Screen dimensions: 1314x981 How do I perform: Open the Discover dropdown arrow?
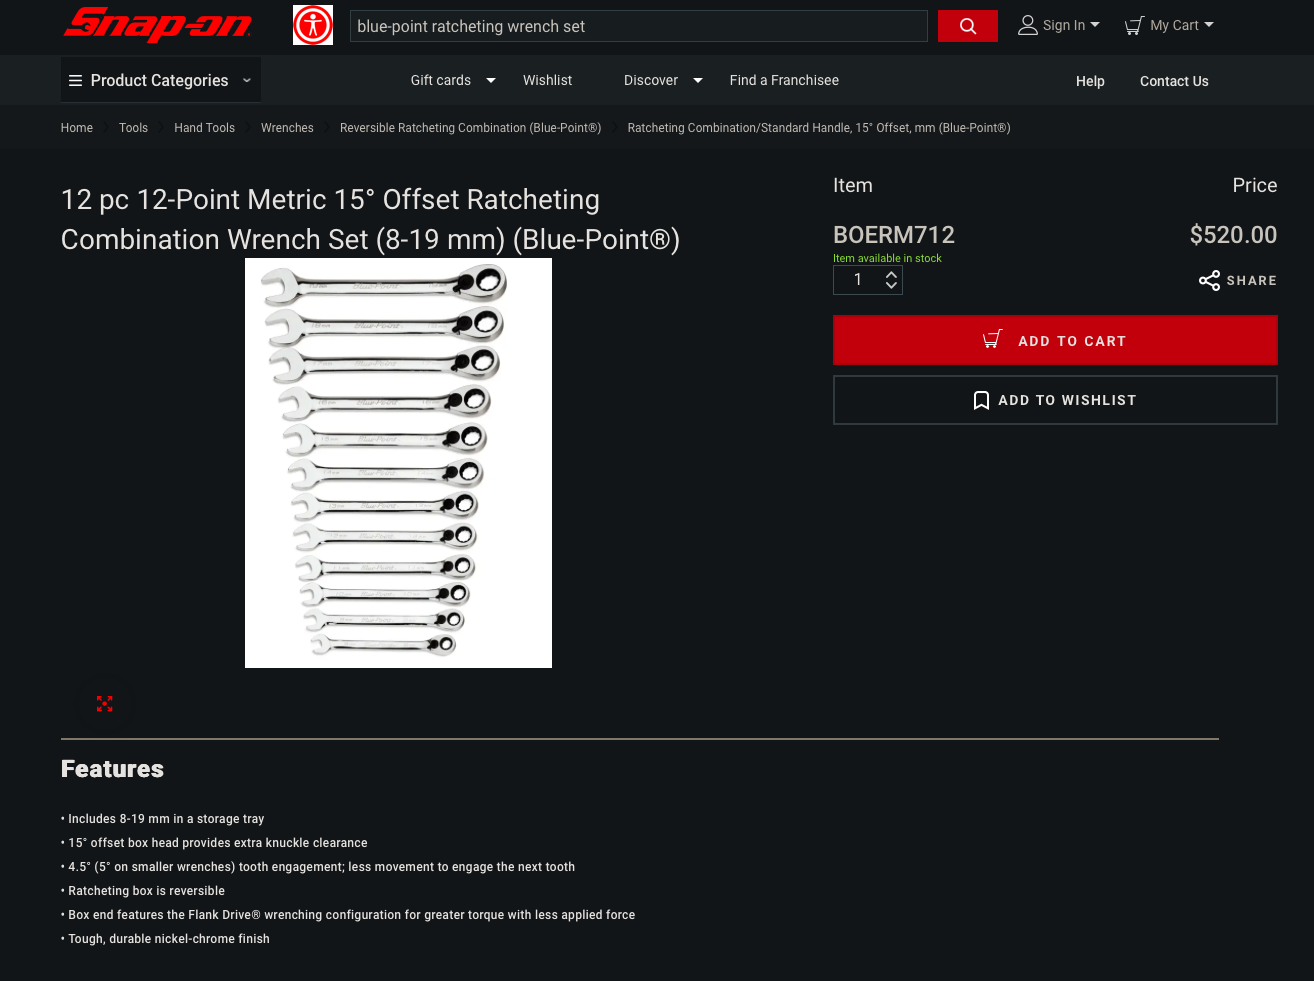698,81
